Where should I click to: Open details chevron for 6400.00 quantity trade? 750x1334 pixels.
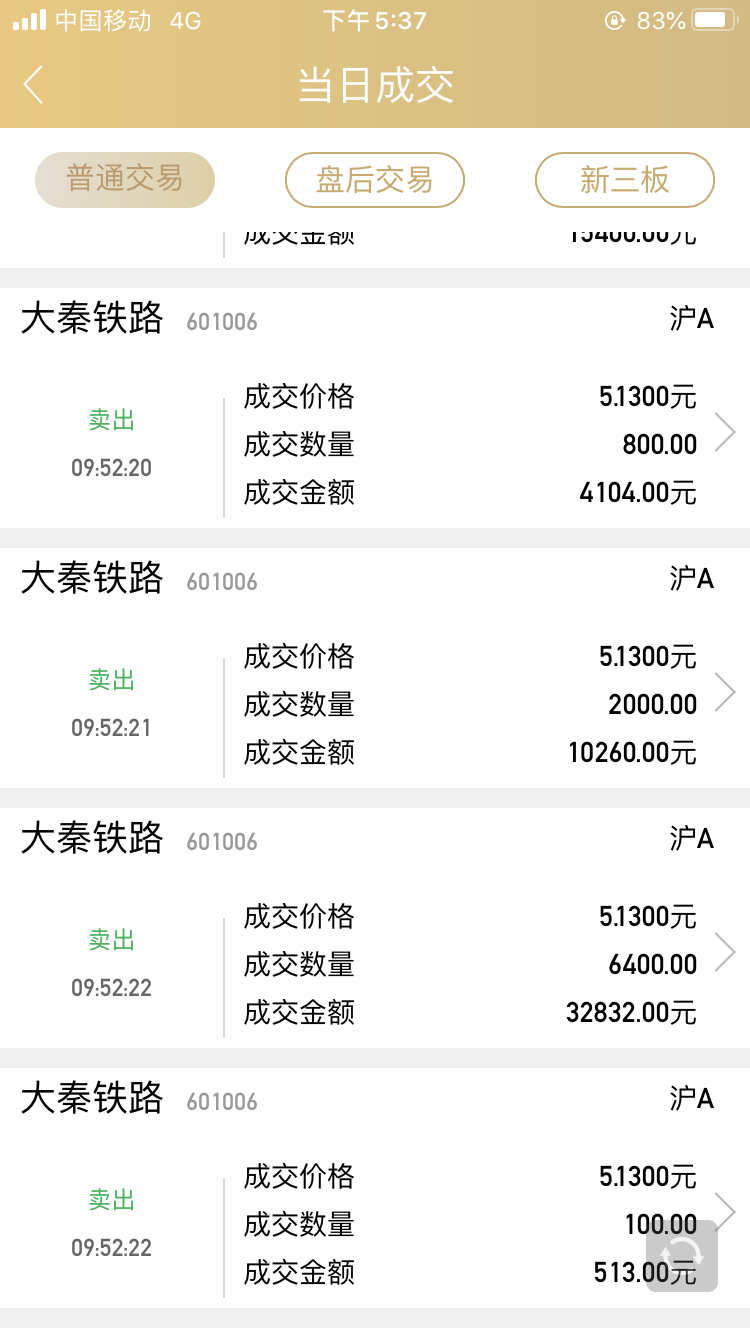click(x=726, y=952)
